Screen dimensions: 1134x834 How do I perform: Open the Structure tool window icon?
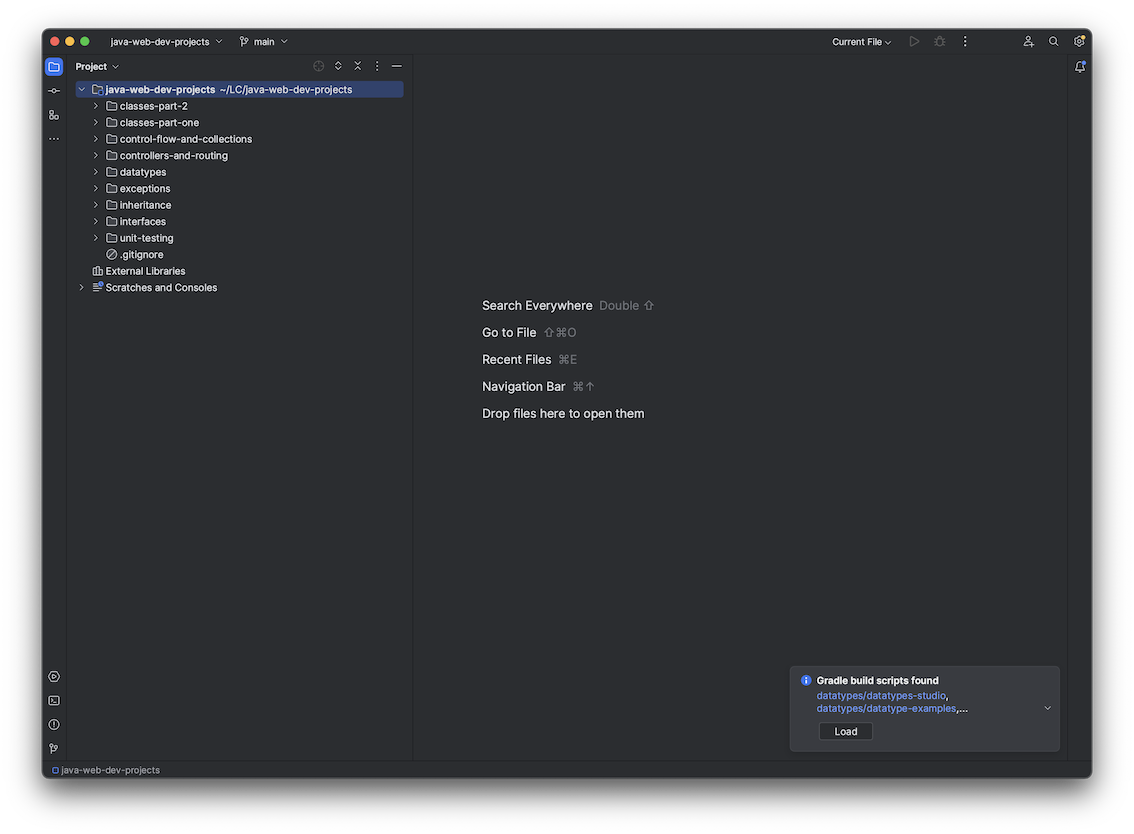tap(54, 115)
